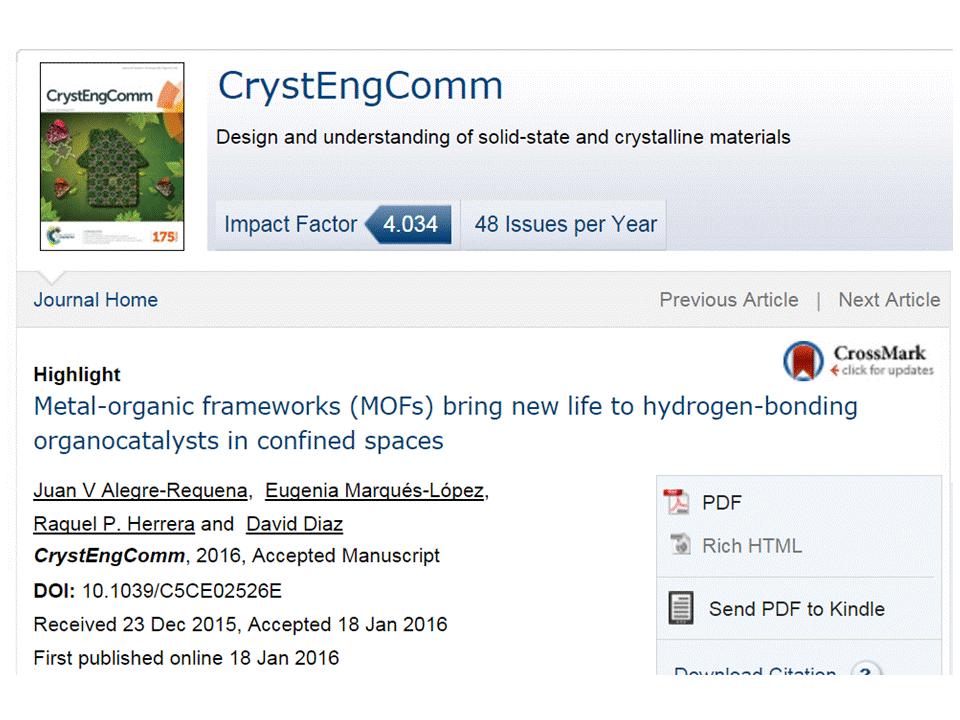Screen dimensions: 960x720
Task: Navigate to Previous Article
Action: pos(729,300)
